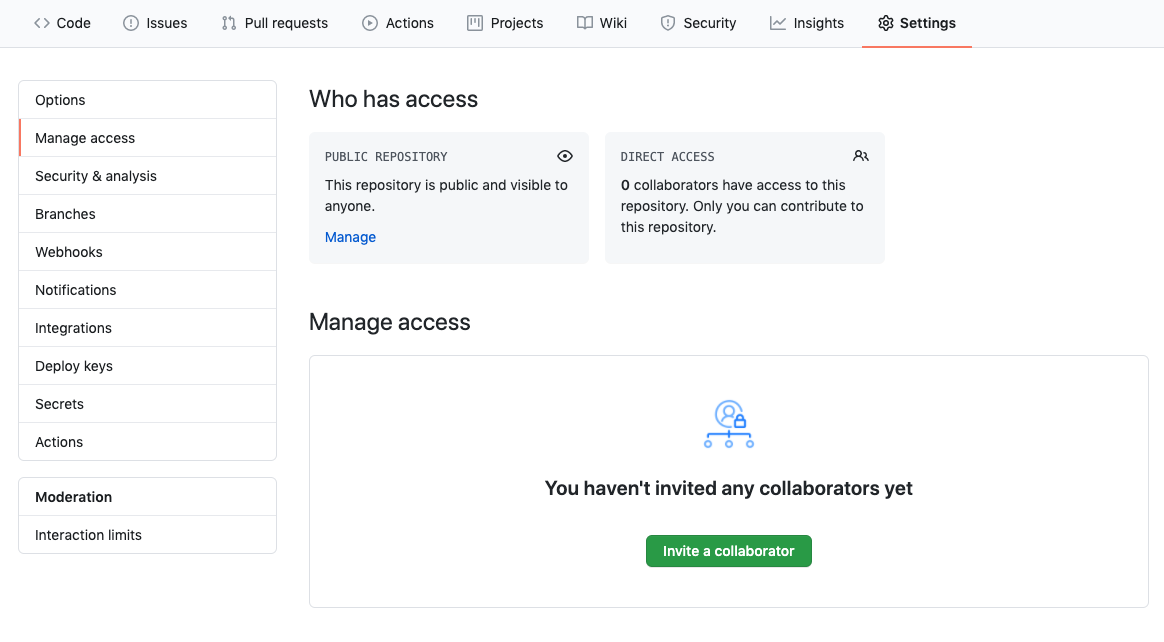Click the Wiki book icon
1164x642 pixels.
pyautogui.click(x=585, y=23)
